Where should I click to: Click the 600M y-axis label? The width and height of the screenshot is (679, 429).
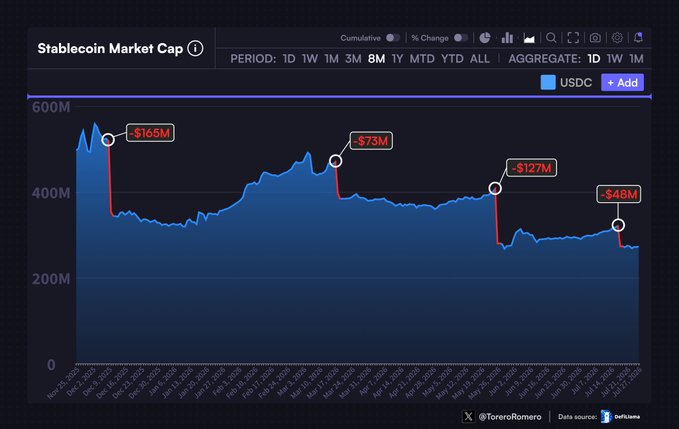[51, 107]
